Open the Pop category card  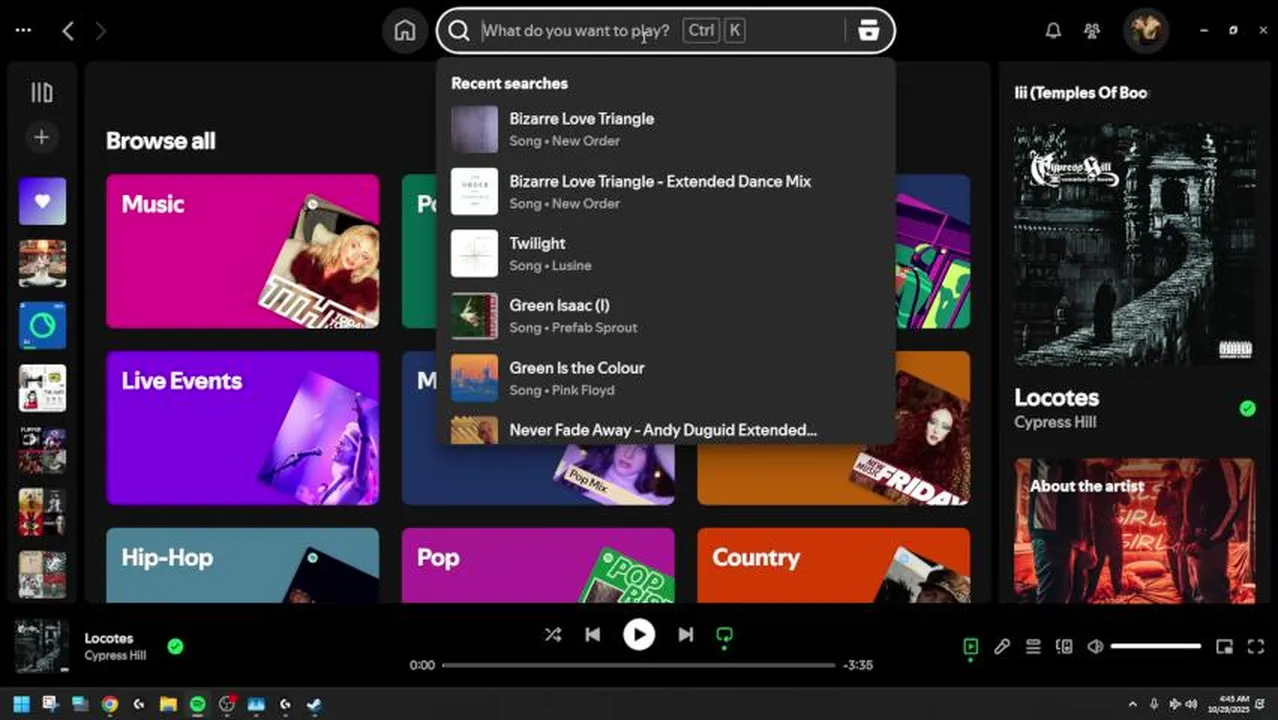tap(538, 565)
